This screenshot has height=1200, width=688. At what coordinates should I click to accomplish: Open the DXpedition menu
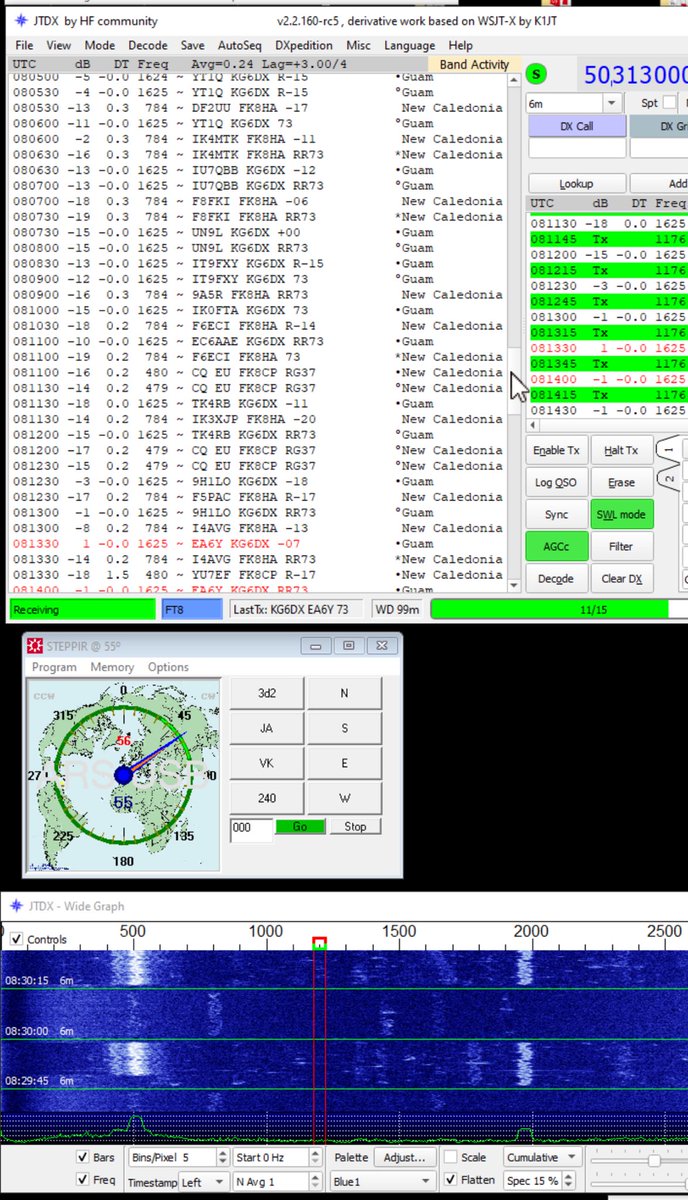(305, 45)
